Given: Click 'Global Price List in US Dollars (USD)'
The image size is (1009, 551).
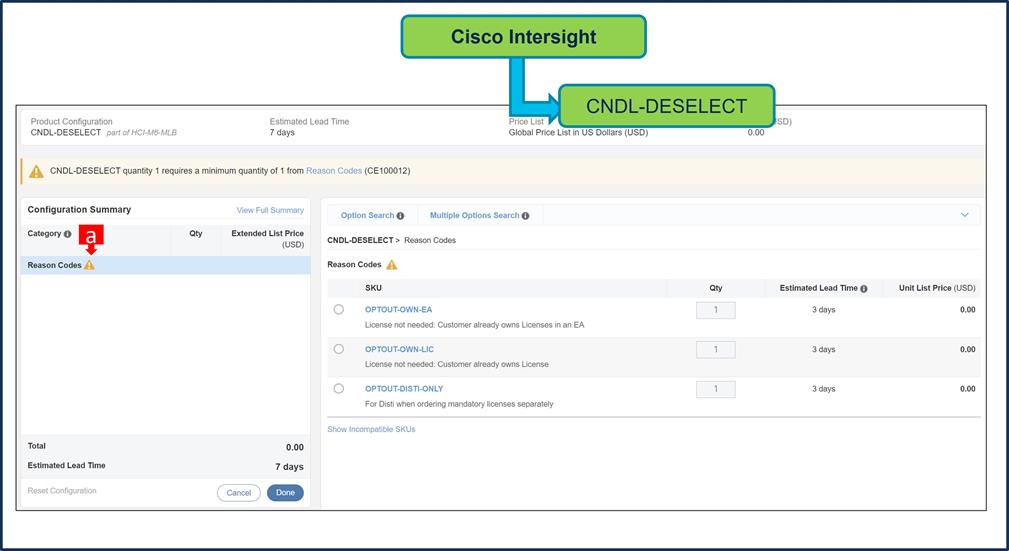Looking at the screenshot, I should pos(579,133).
